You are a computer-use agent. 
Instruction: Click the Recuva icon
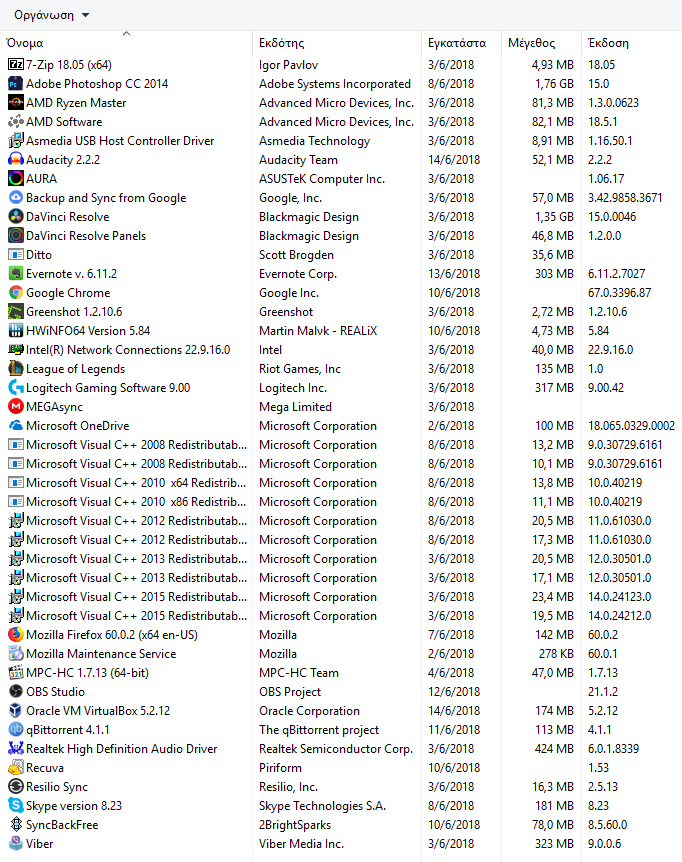(16, 768)
